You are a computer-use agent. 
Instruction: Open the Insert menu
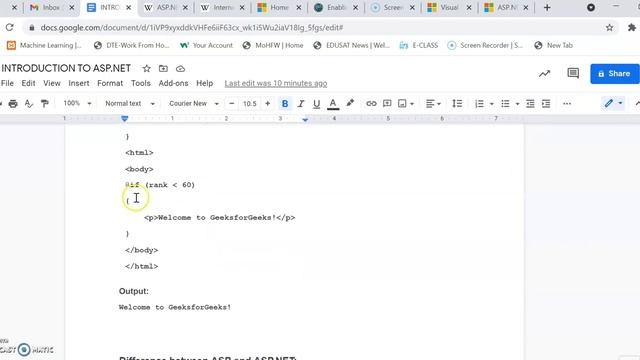click(x=79, y=83)
